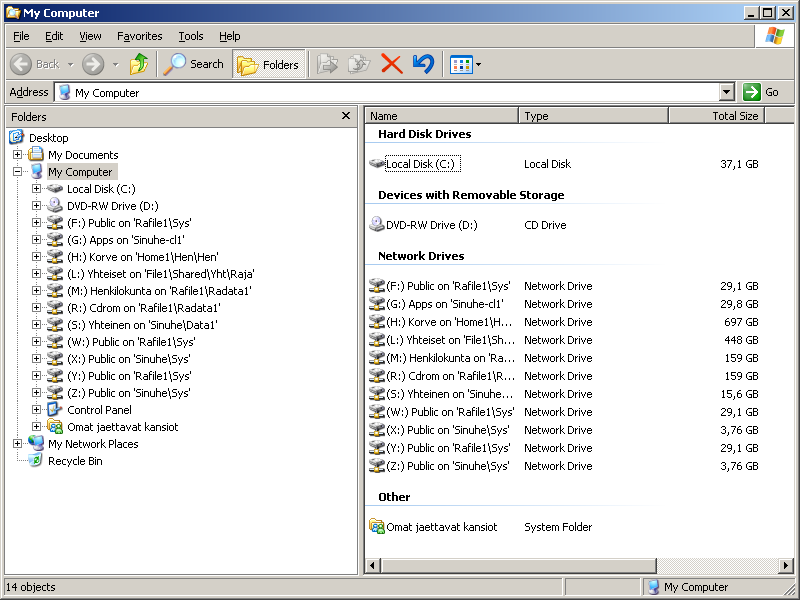Click Local Disk (C:) drive icon in list

[377, 164]
